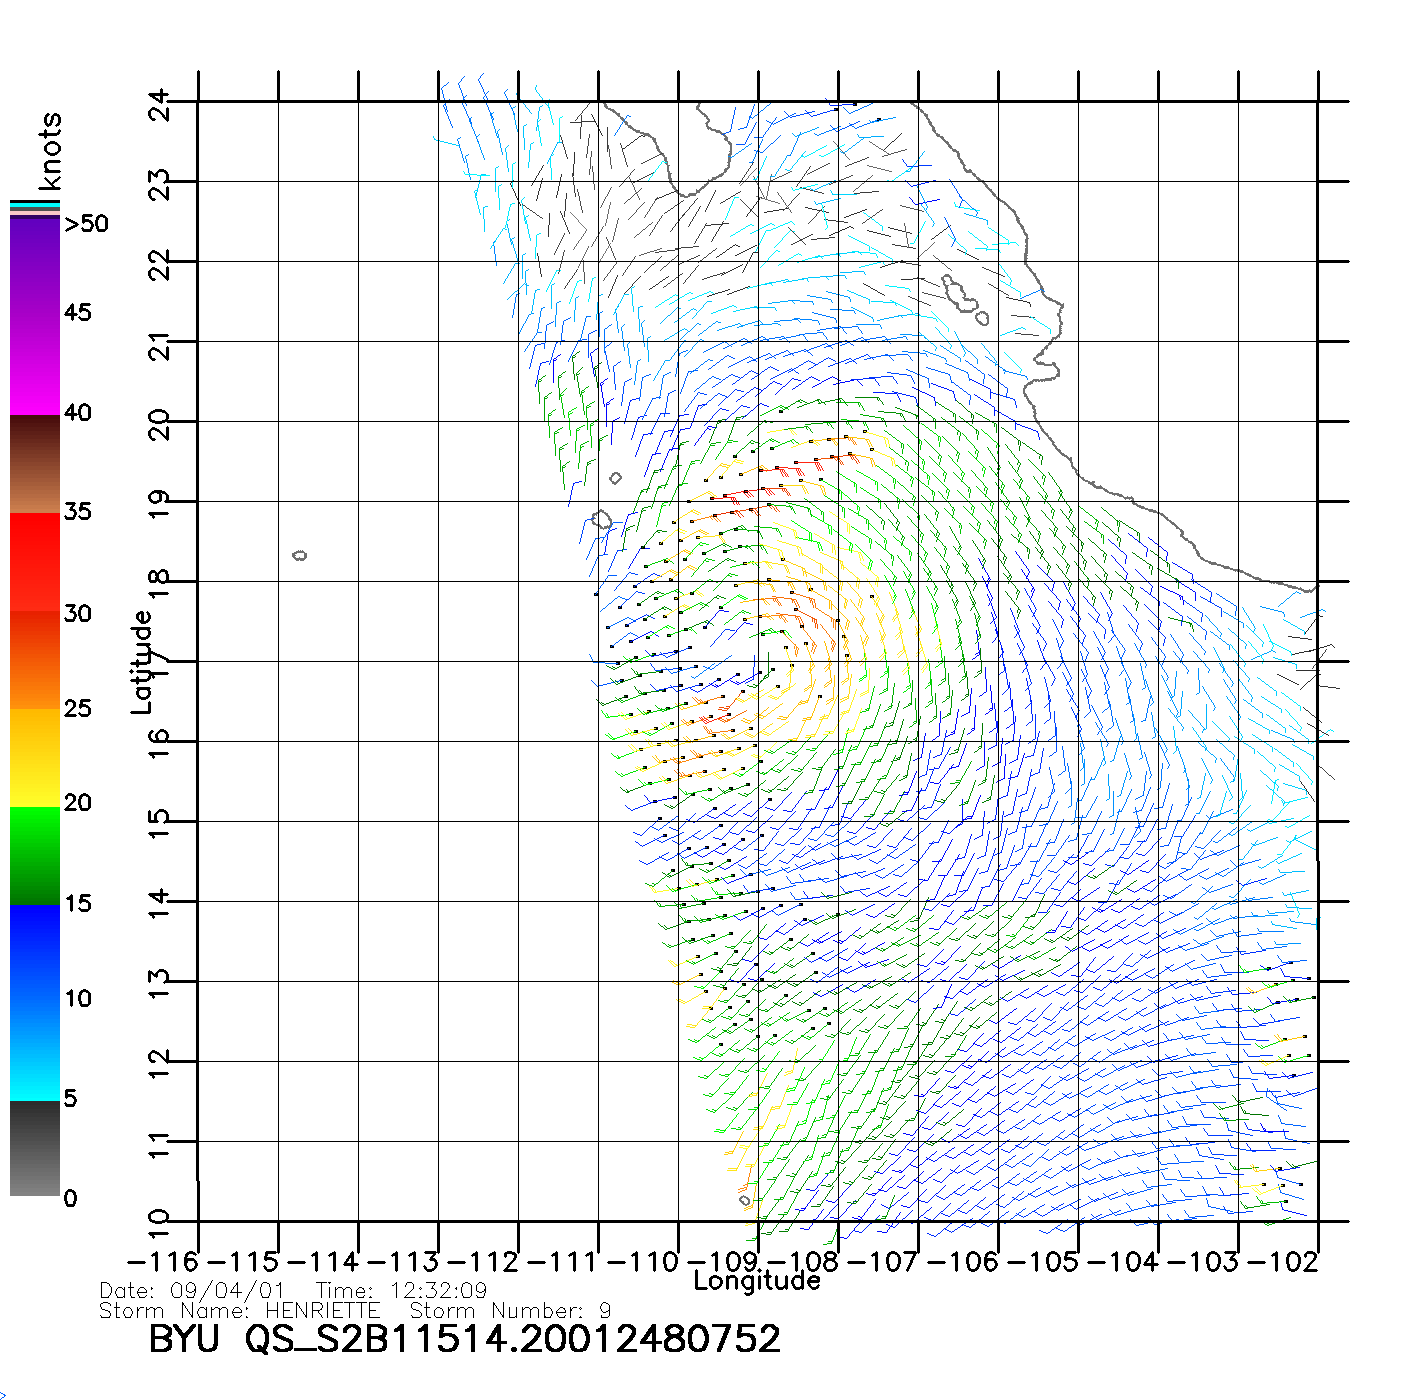Select the yellow 20-25 knots legend segment
The width and height of the screenshot is (1420, 1400).
point(35,757)
